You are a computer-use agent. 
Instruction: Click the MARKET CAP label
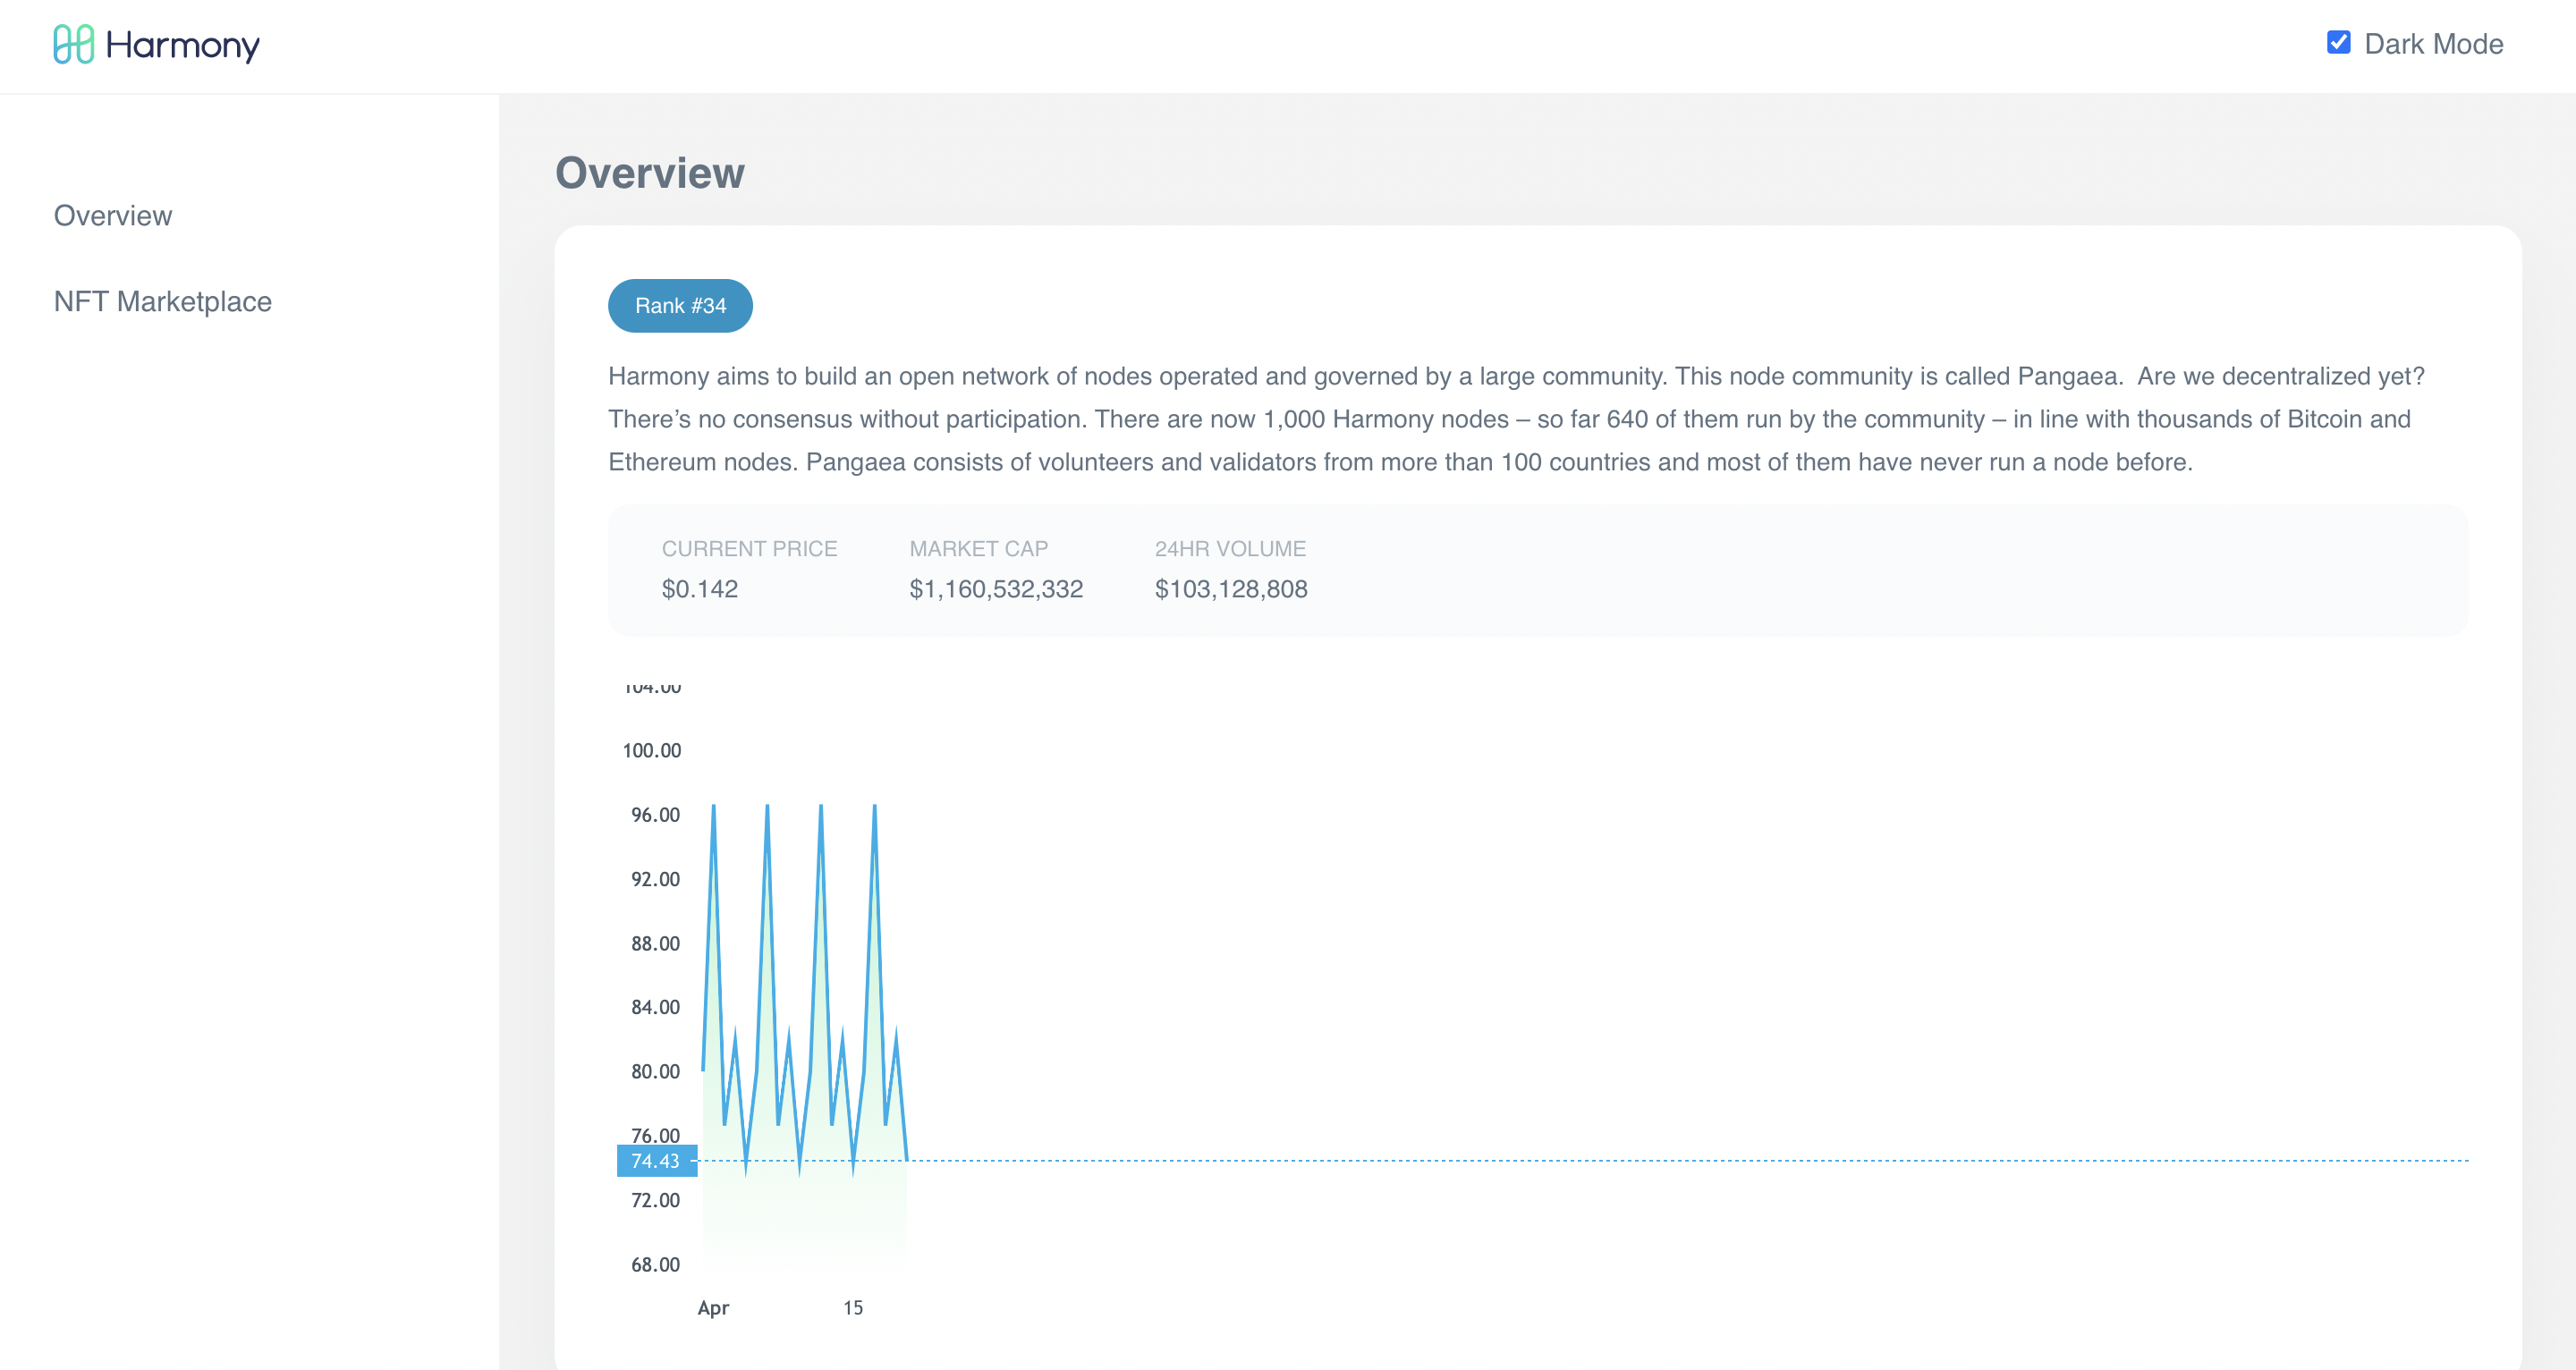click(978, 548)
